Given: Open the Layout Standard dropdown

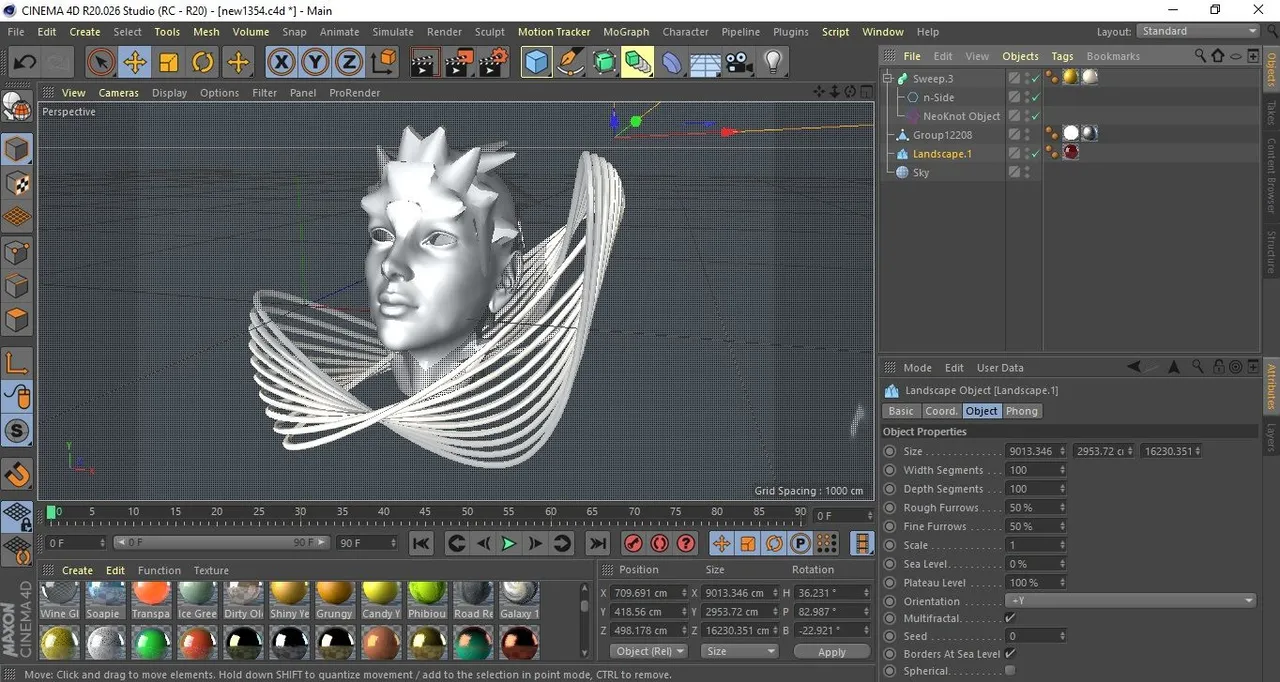Looking at the screenshot, I should point(1198,32).
